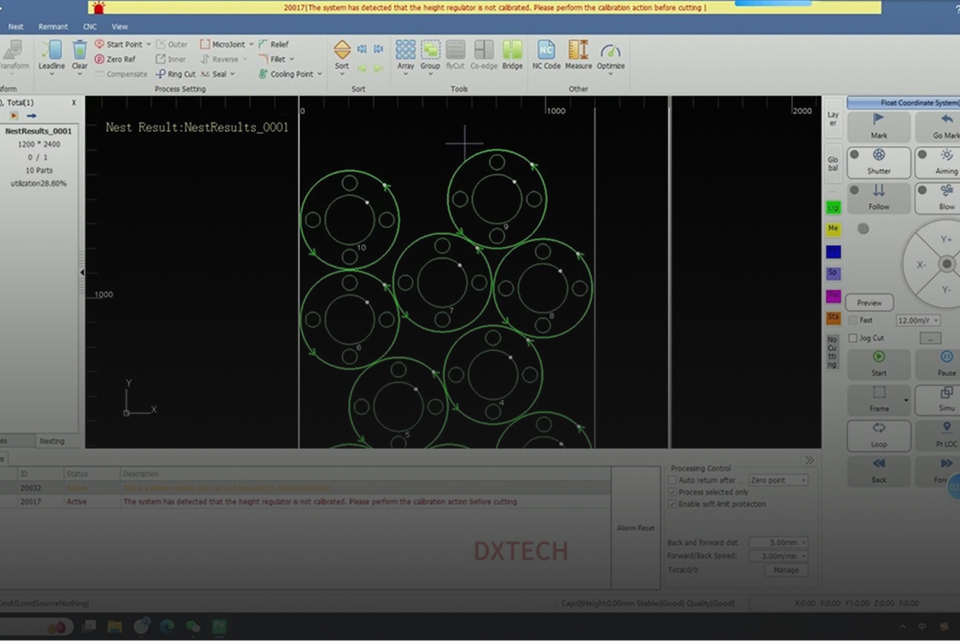Click the Frame button icon
This screenshot has width=960, height=641.
pos(879,393)
